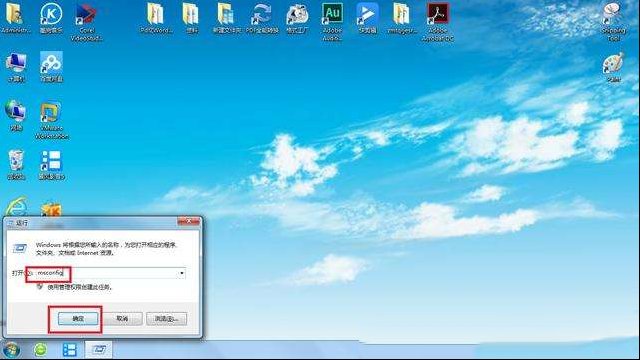Image resolution: width=640 pixels, height=360 pixels.
Task: Select the Computer desktop icon
Action: (16, 67)
